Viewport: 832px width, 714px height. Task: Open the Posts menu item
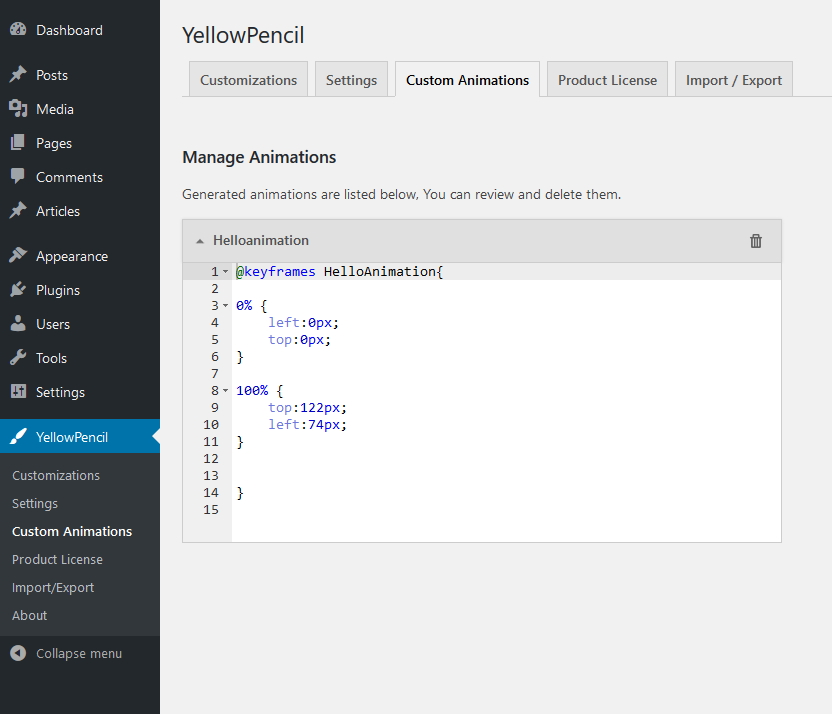[x=80, y=75]
